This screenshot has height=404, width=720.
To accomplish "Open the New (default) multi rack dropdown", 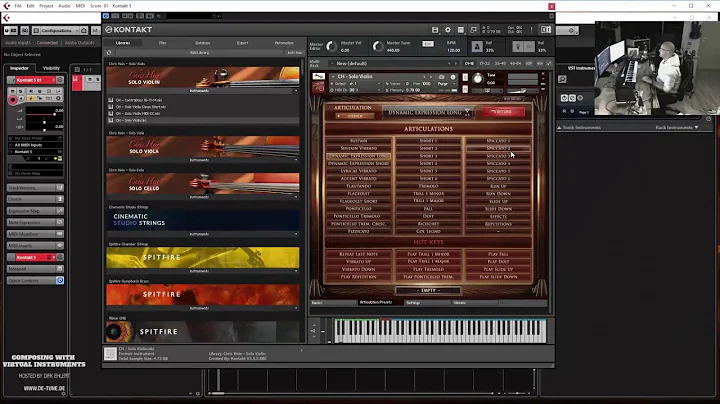I will (394, 63).
